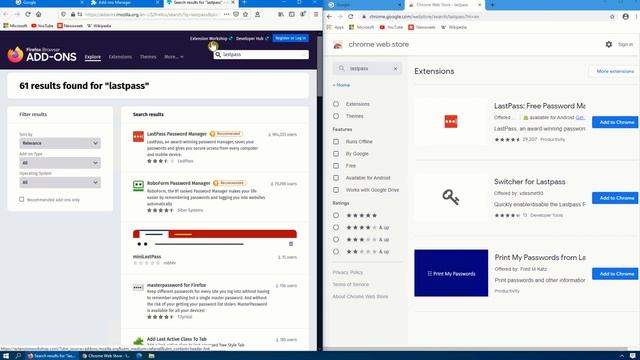Screen dimensions: 640x360
Task: Tick Recommended add-ons only checkbox
Action: click(22, 199)
